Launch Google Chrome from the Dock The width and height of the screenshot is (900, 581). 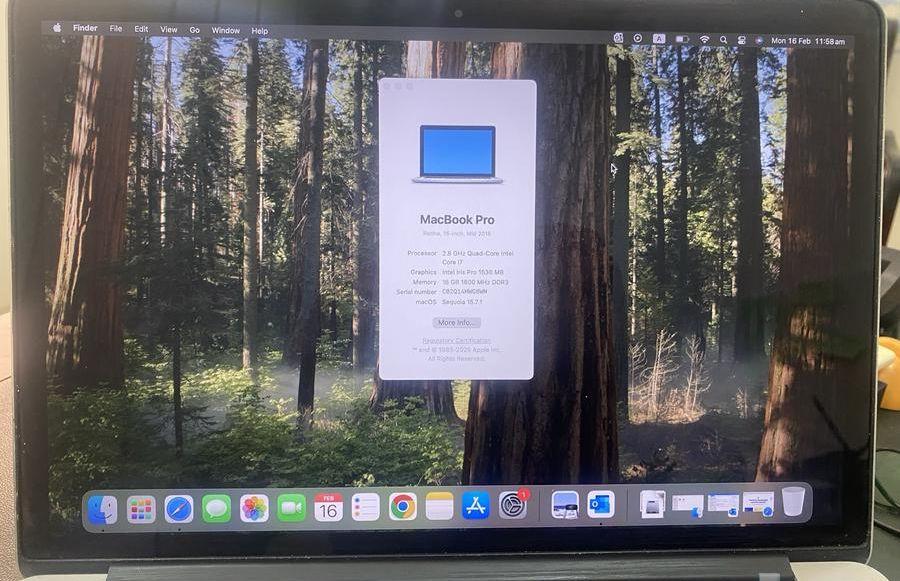(403, 506)
